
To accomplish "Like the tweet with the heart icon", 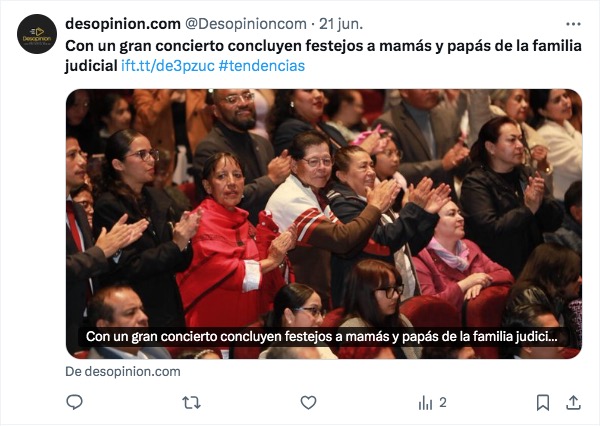I will pyautogui.click(x=308, y=403).
